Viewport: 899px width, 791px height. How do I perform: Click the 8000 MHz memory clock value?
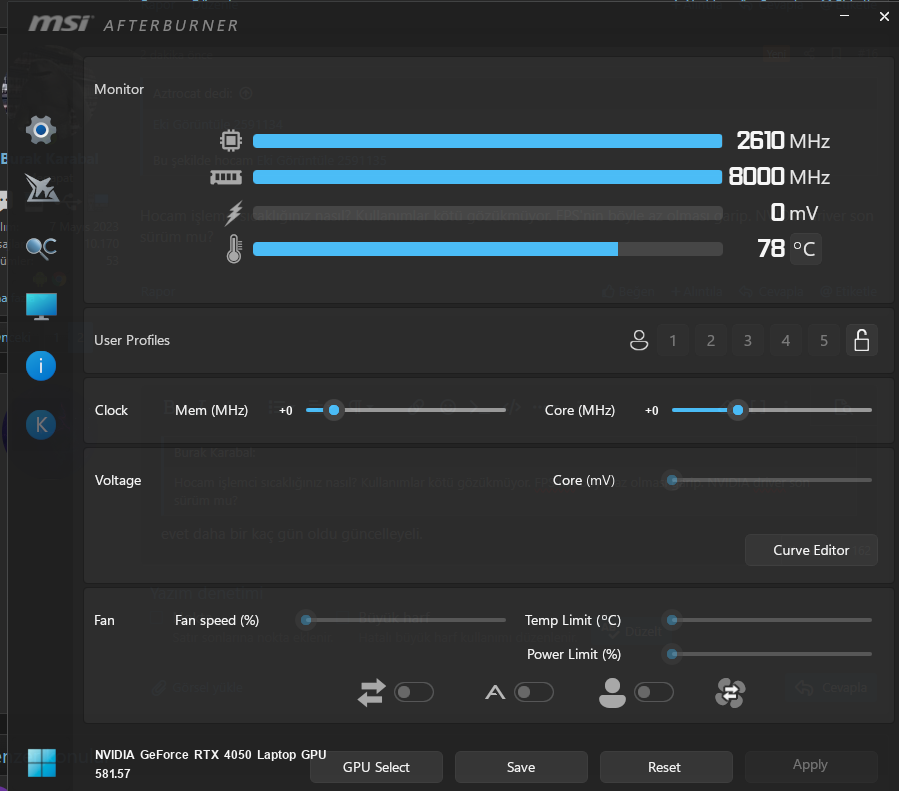tap(779, 177)
